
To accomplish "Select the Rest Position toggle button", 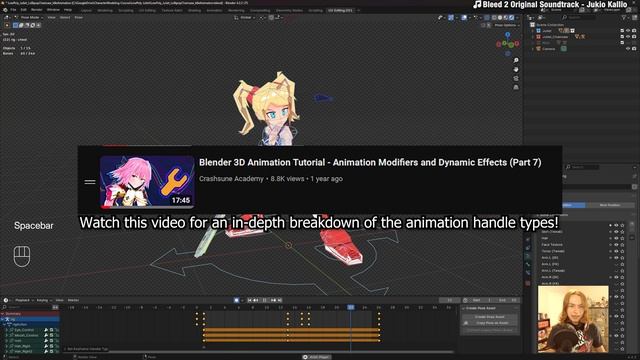I will tap(611, 205).
